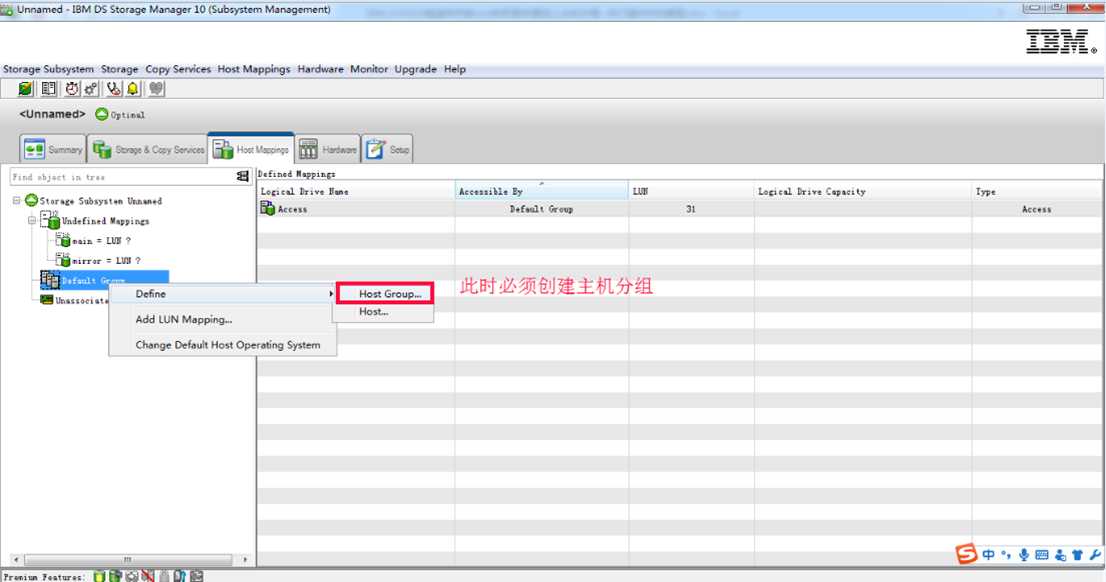Collapse the Undefined Mappings node

(32, 220)
